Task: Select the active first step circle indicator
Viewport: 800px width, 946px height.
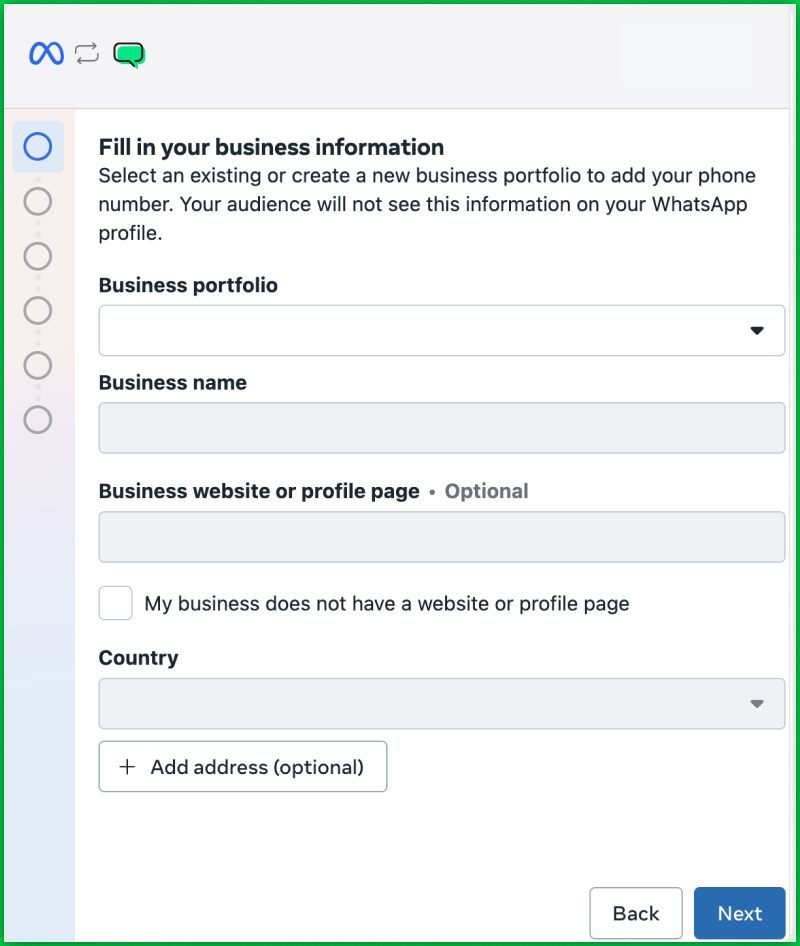Action: tap(37, 146)
